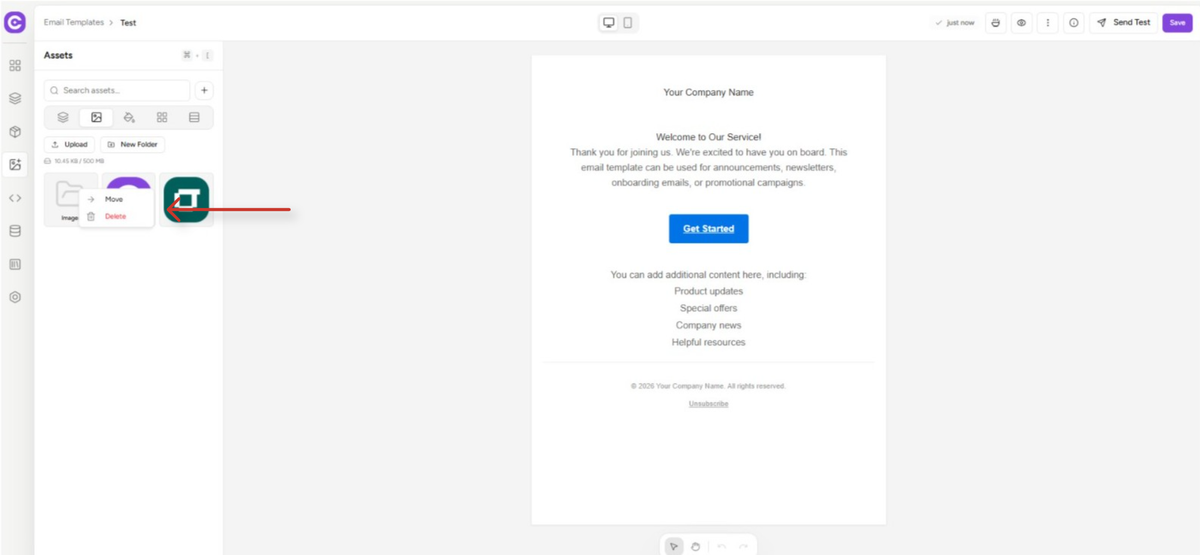Click the Send Test button

tap(1124, 22)
